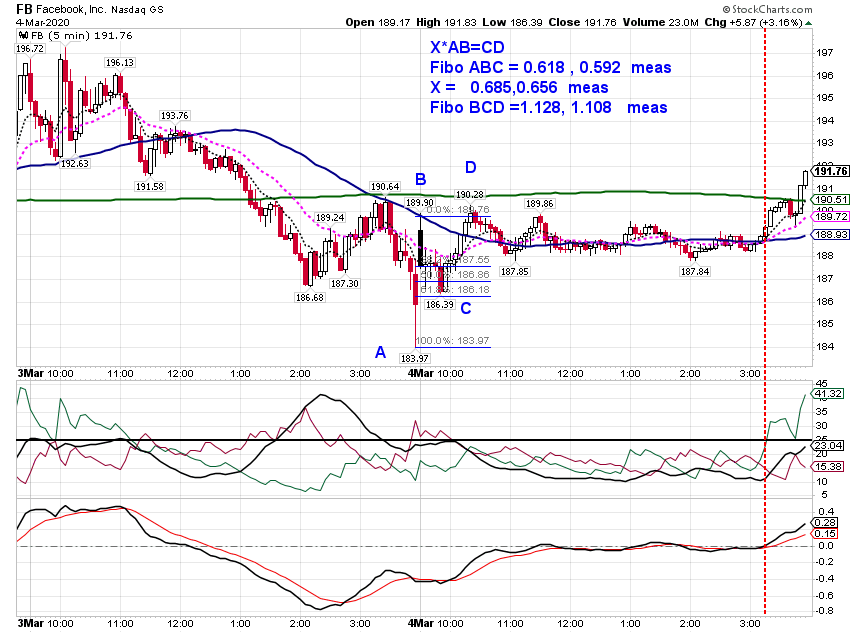Screen dimensions: 850x633
Task: Click the candlestick icon beside FB (5 min)
Action: tap(24, 36)
